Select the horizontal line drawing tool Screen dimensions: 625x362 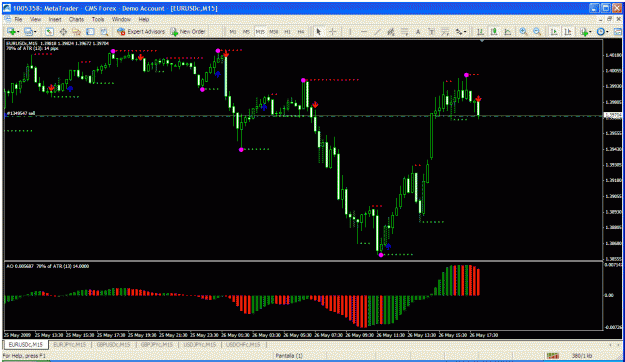(364, 31)
